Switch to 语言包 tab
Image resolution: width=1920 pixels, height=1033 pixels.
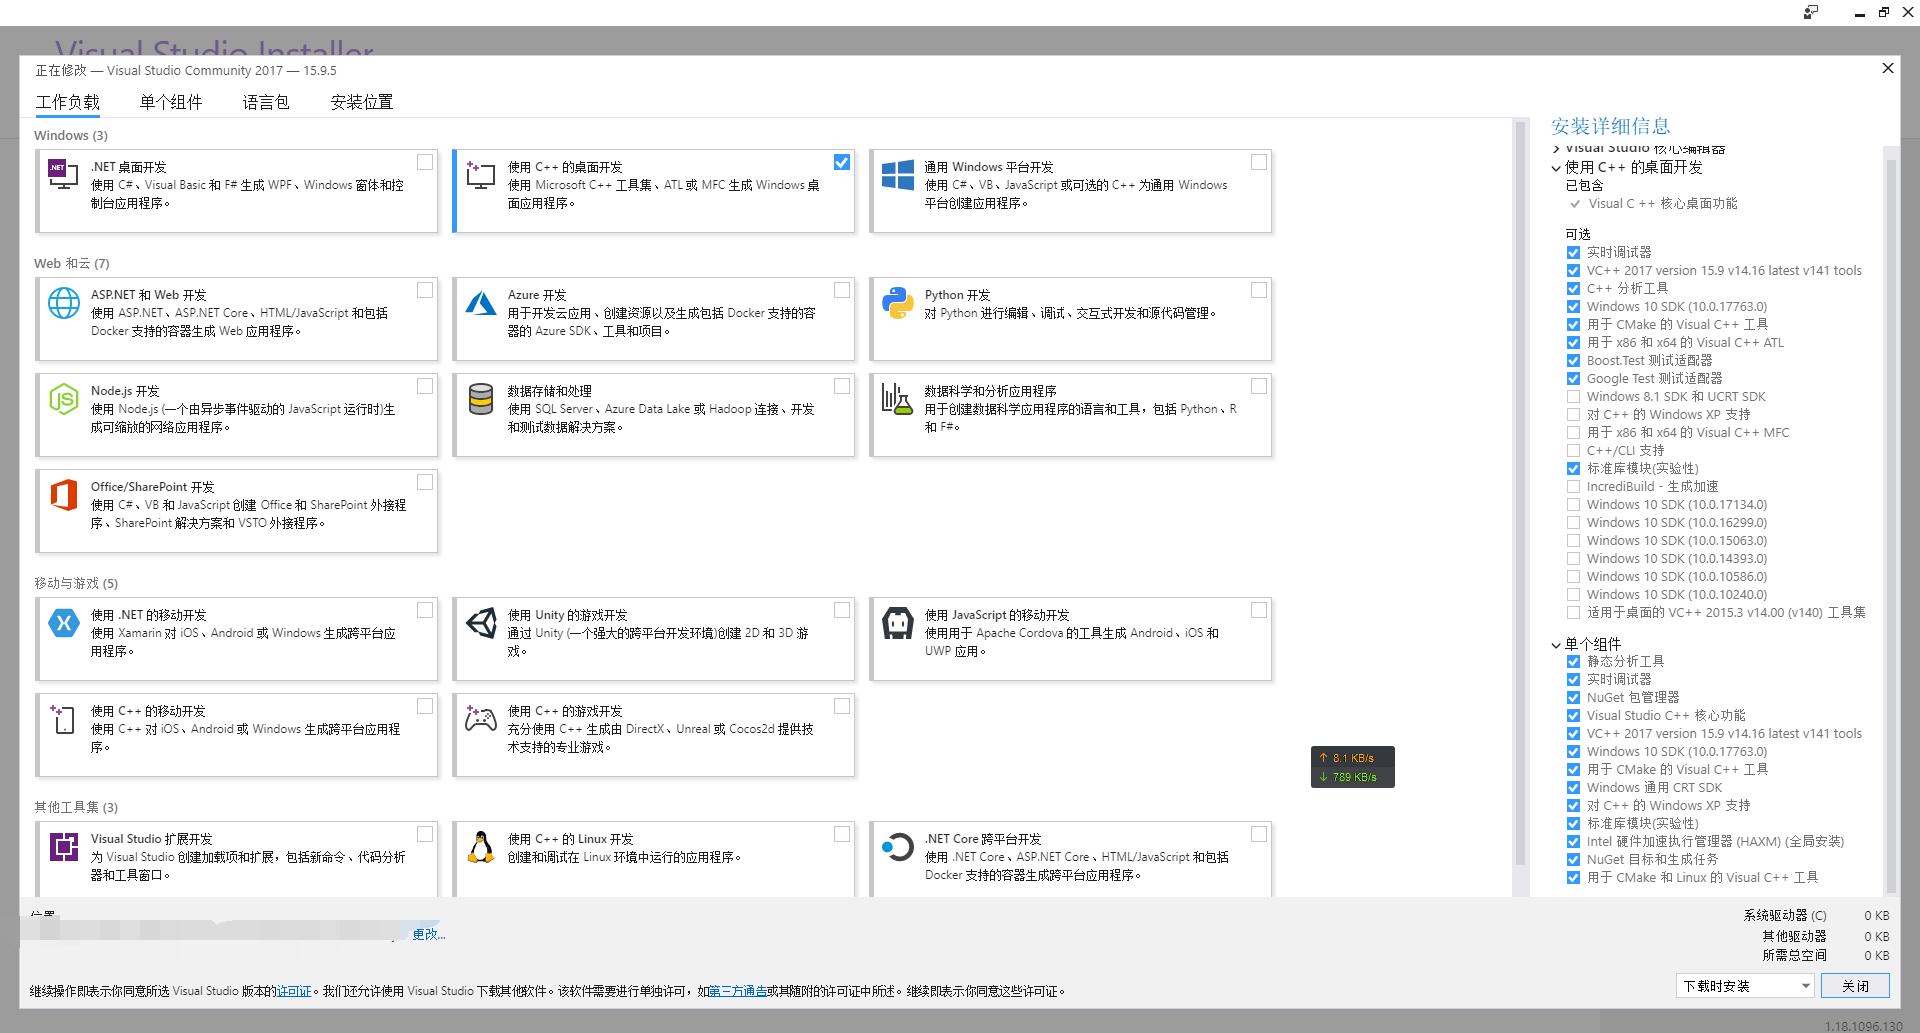click(266, 102)
